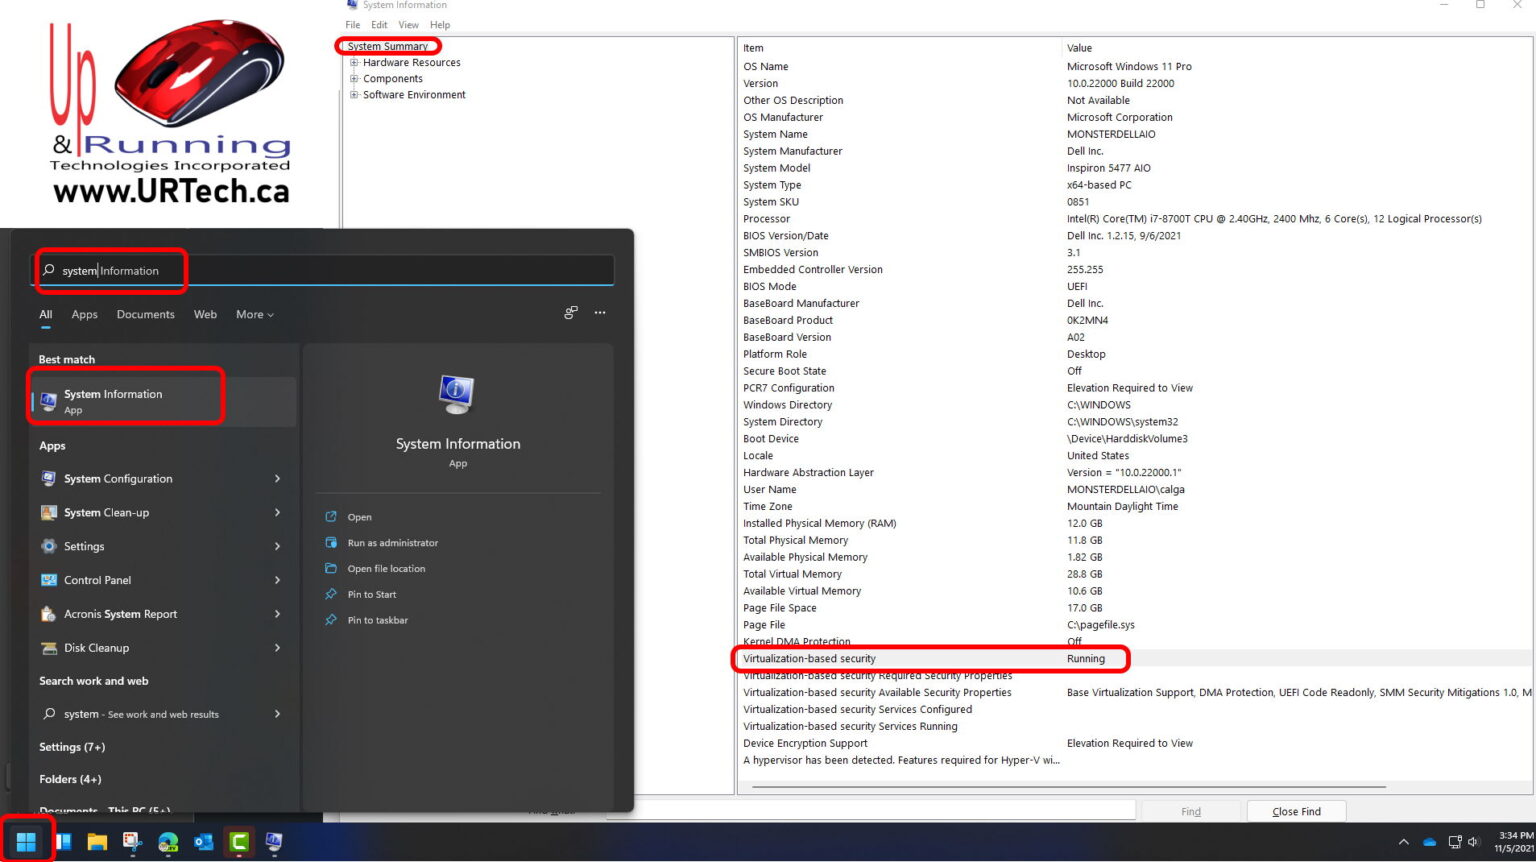Open Disk Cleanup from the search results
This screenshot has height=862, width=1536.
click(x=97, y=648)
